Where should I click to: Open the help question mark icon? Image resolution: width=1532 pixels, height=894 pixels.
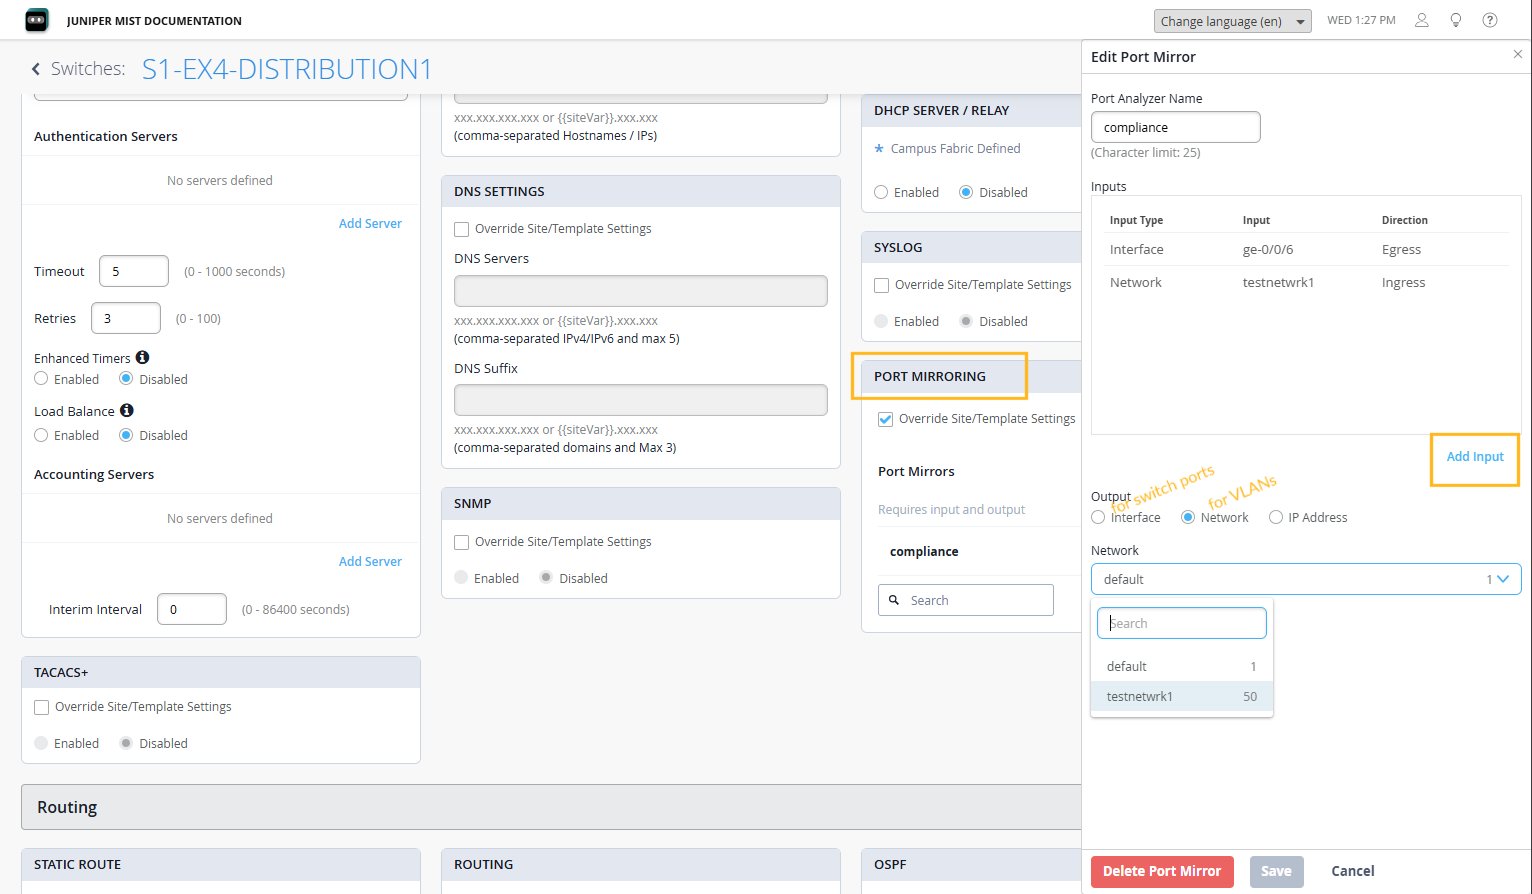1490,20
